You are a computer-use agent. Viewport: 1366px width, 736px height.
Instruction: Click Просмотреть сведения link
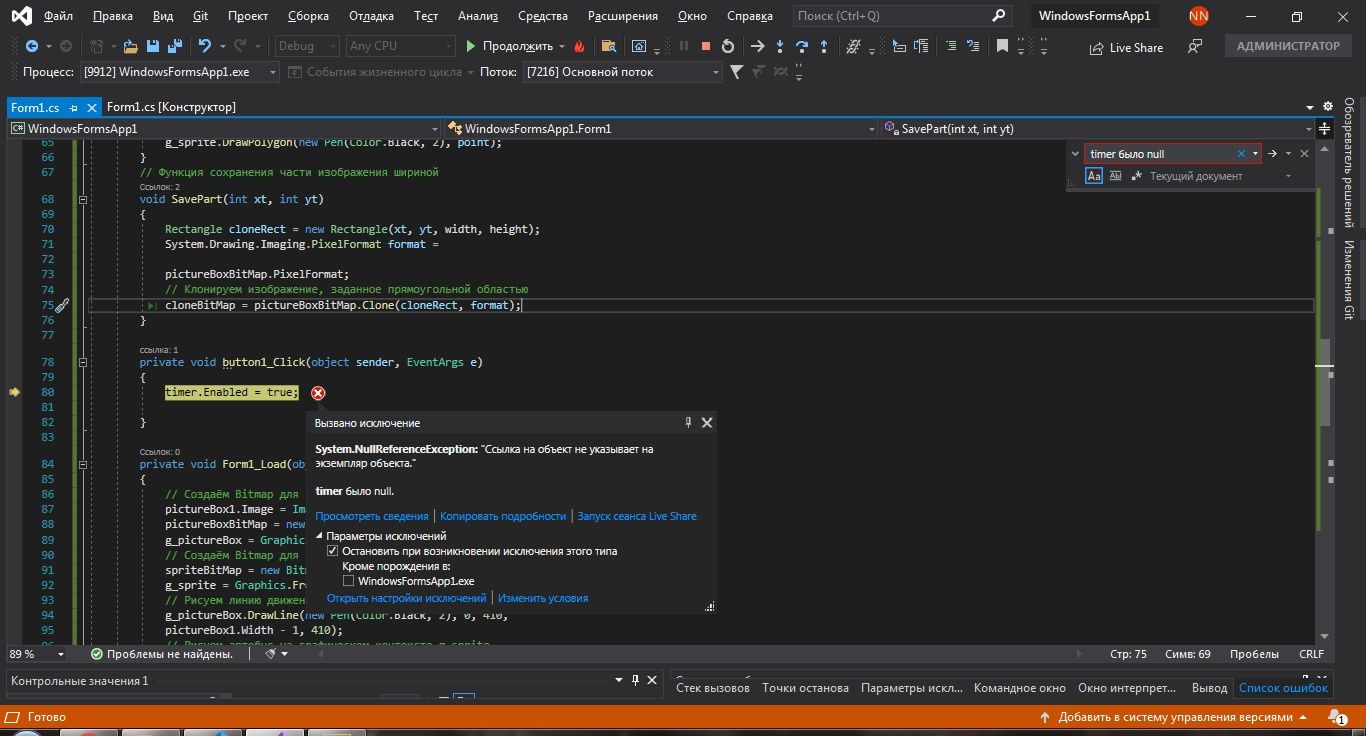click(372, 516)
